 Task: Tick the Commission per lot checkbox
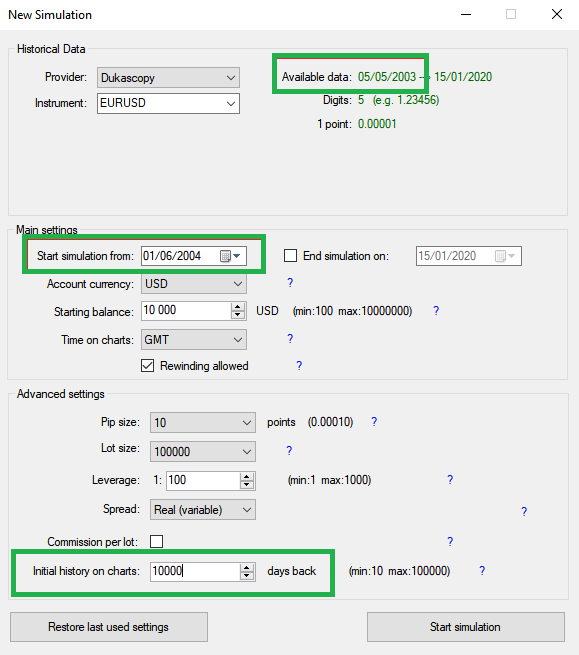[x=156, y=541]
